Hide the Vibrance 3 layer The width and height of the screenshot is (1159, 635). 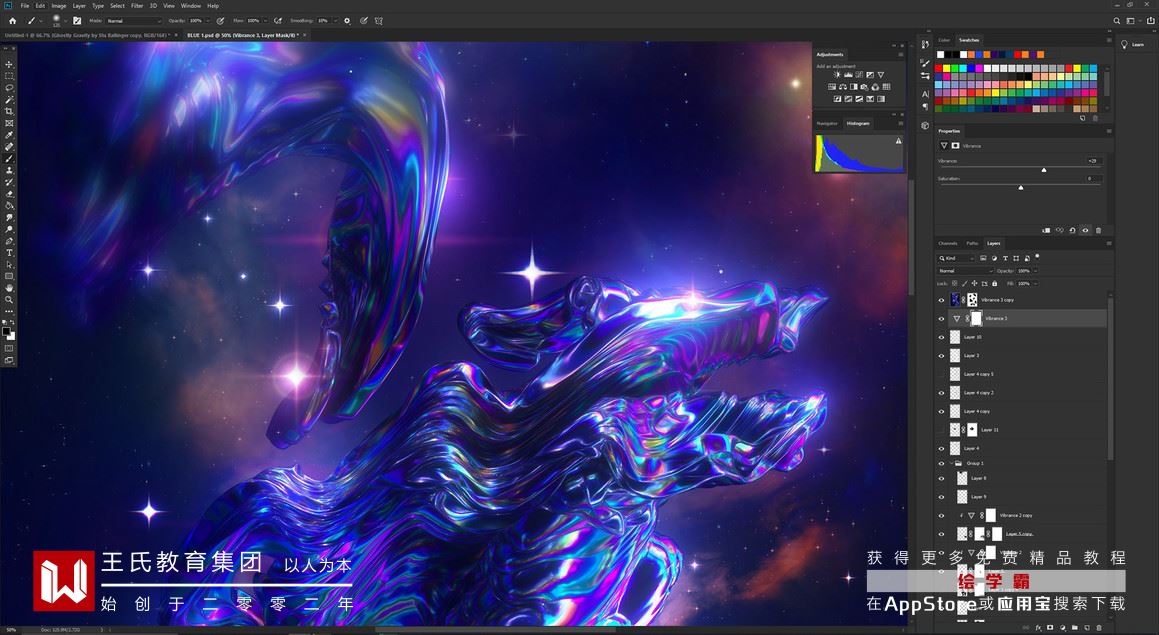[941, 319]
